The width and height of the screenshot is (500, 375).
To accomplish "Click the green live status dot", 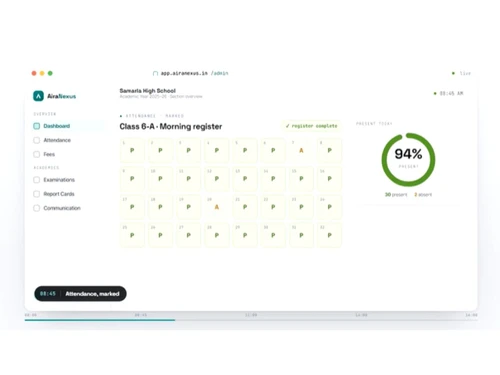I will [453, 73].
